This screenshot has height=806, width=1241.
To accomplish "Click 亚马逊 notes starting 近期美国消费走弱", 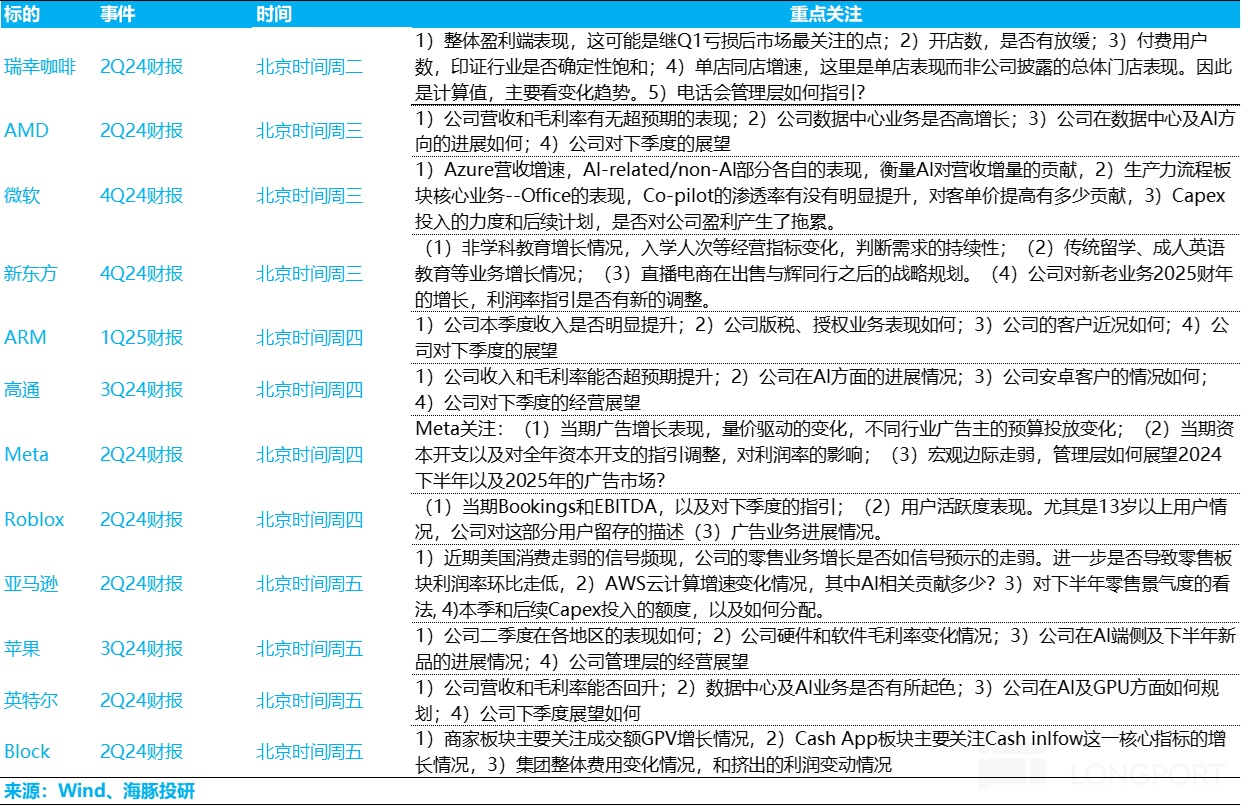I will tap(825, 583).
